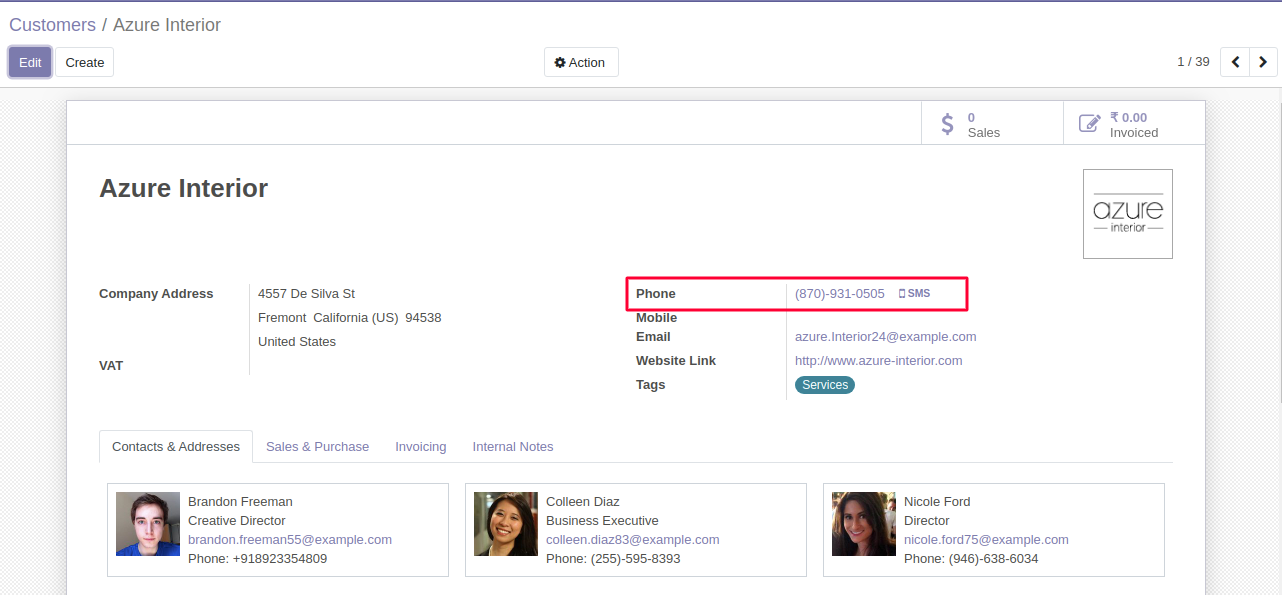The image size is (1282, 595).
Task: Click the Services tag
Action: [x=824, y=385]
